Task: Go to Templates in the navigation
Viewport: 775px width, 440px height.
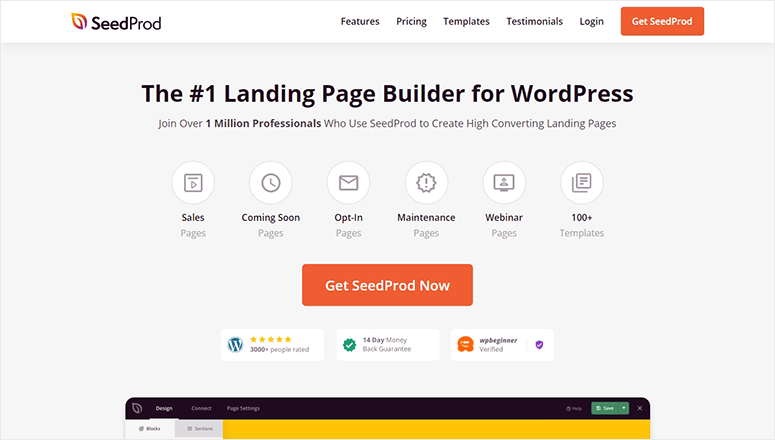Action: point(466,21)
